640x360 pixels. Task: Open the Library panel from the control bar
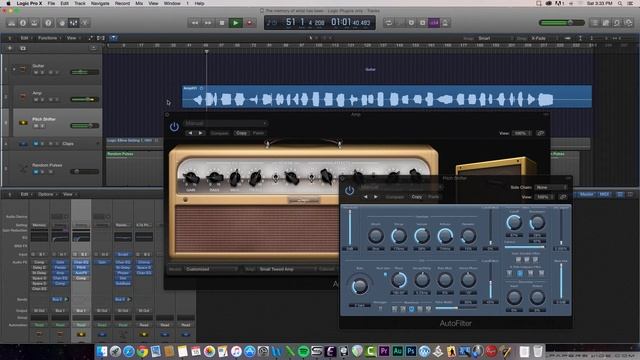11,23
